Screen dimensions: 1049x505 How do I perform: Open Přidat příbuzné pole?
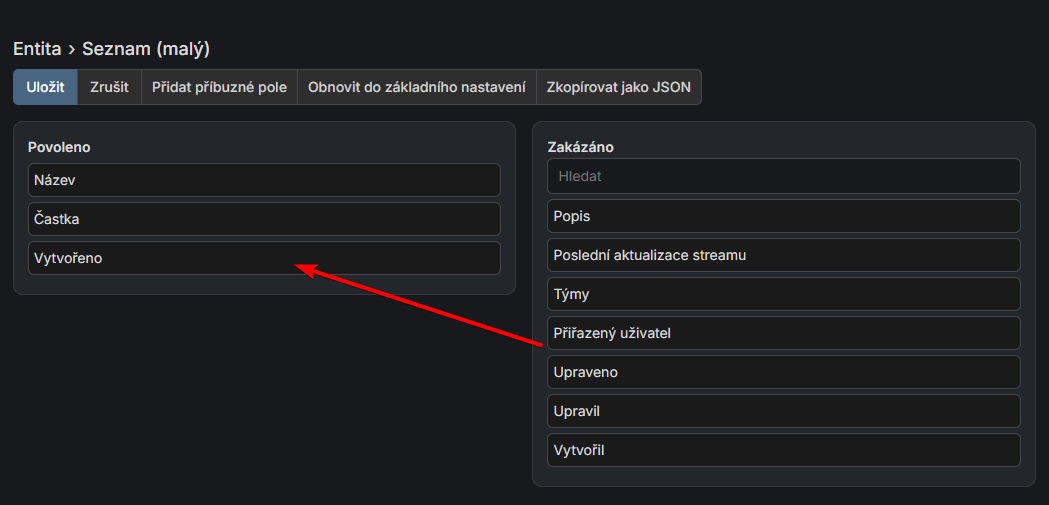(219, 87)
